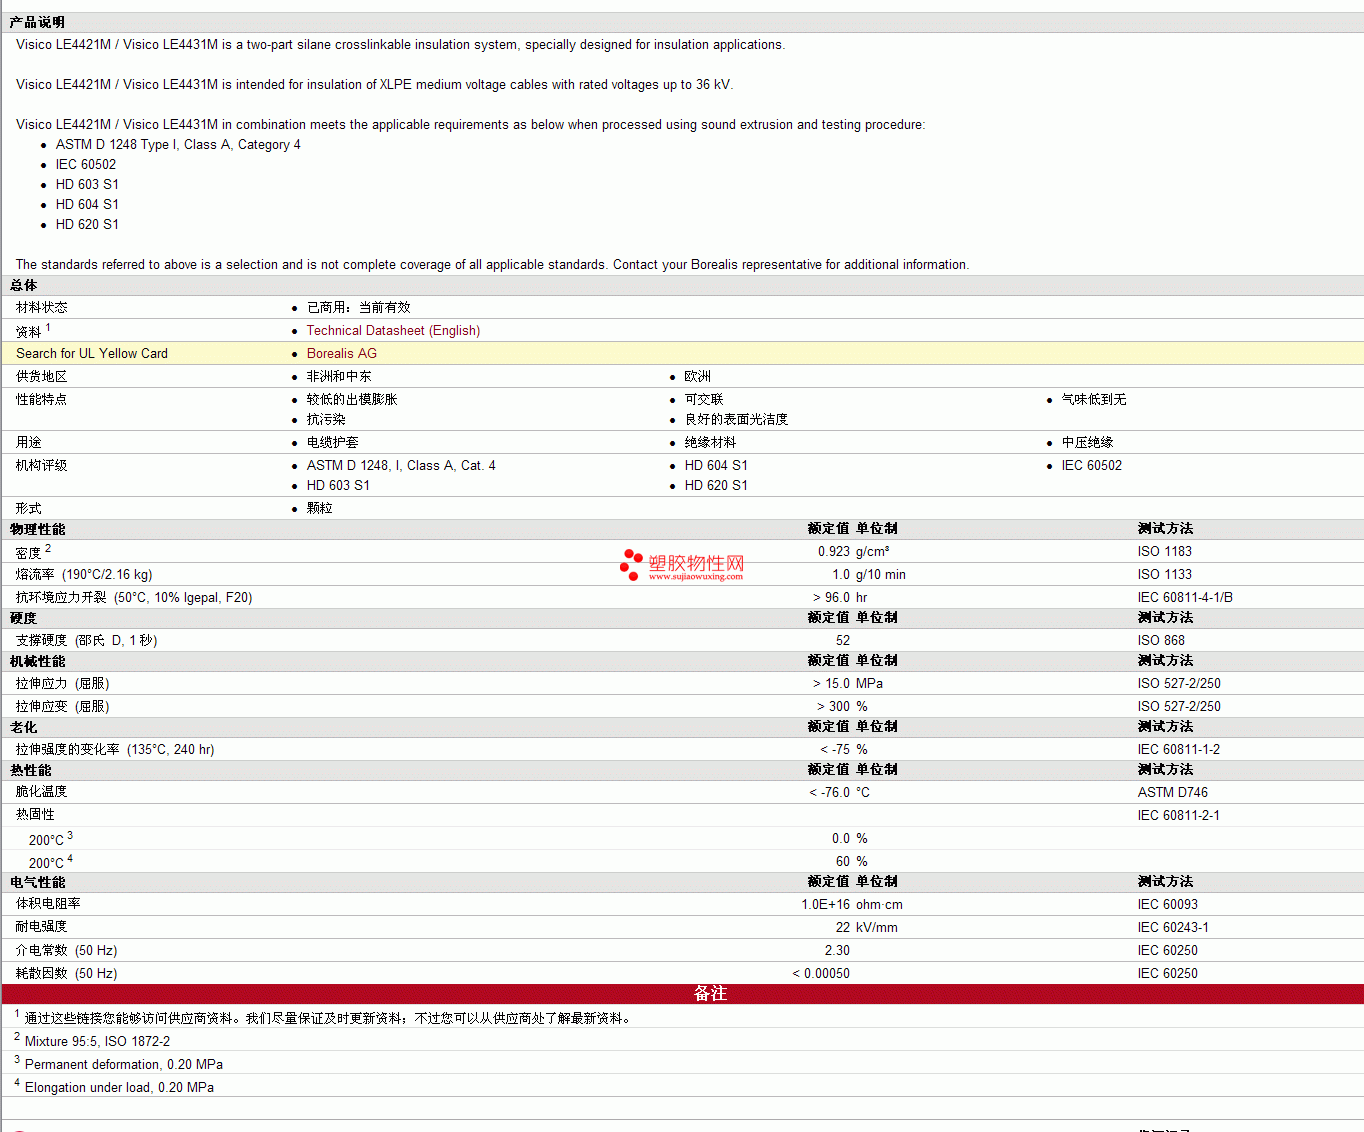
Task: Select the 产品说明 section header
Action: pos(37,22)
